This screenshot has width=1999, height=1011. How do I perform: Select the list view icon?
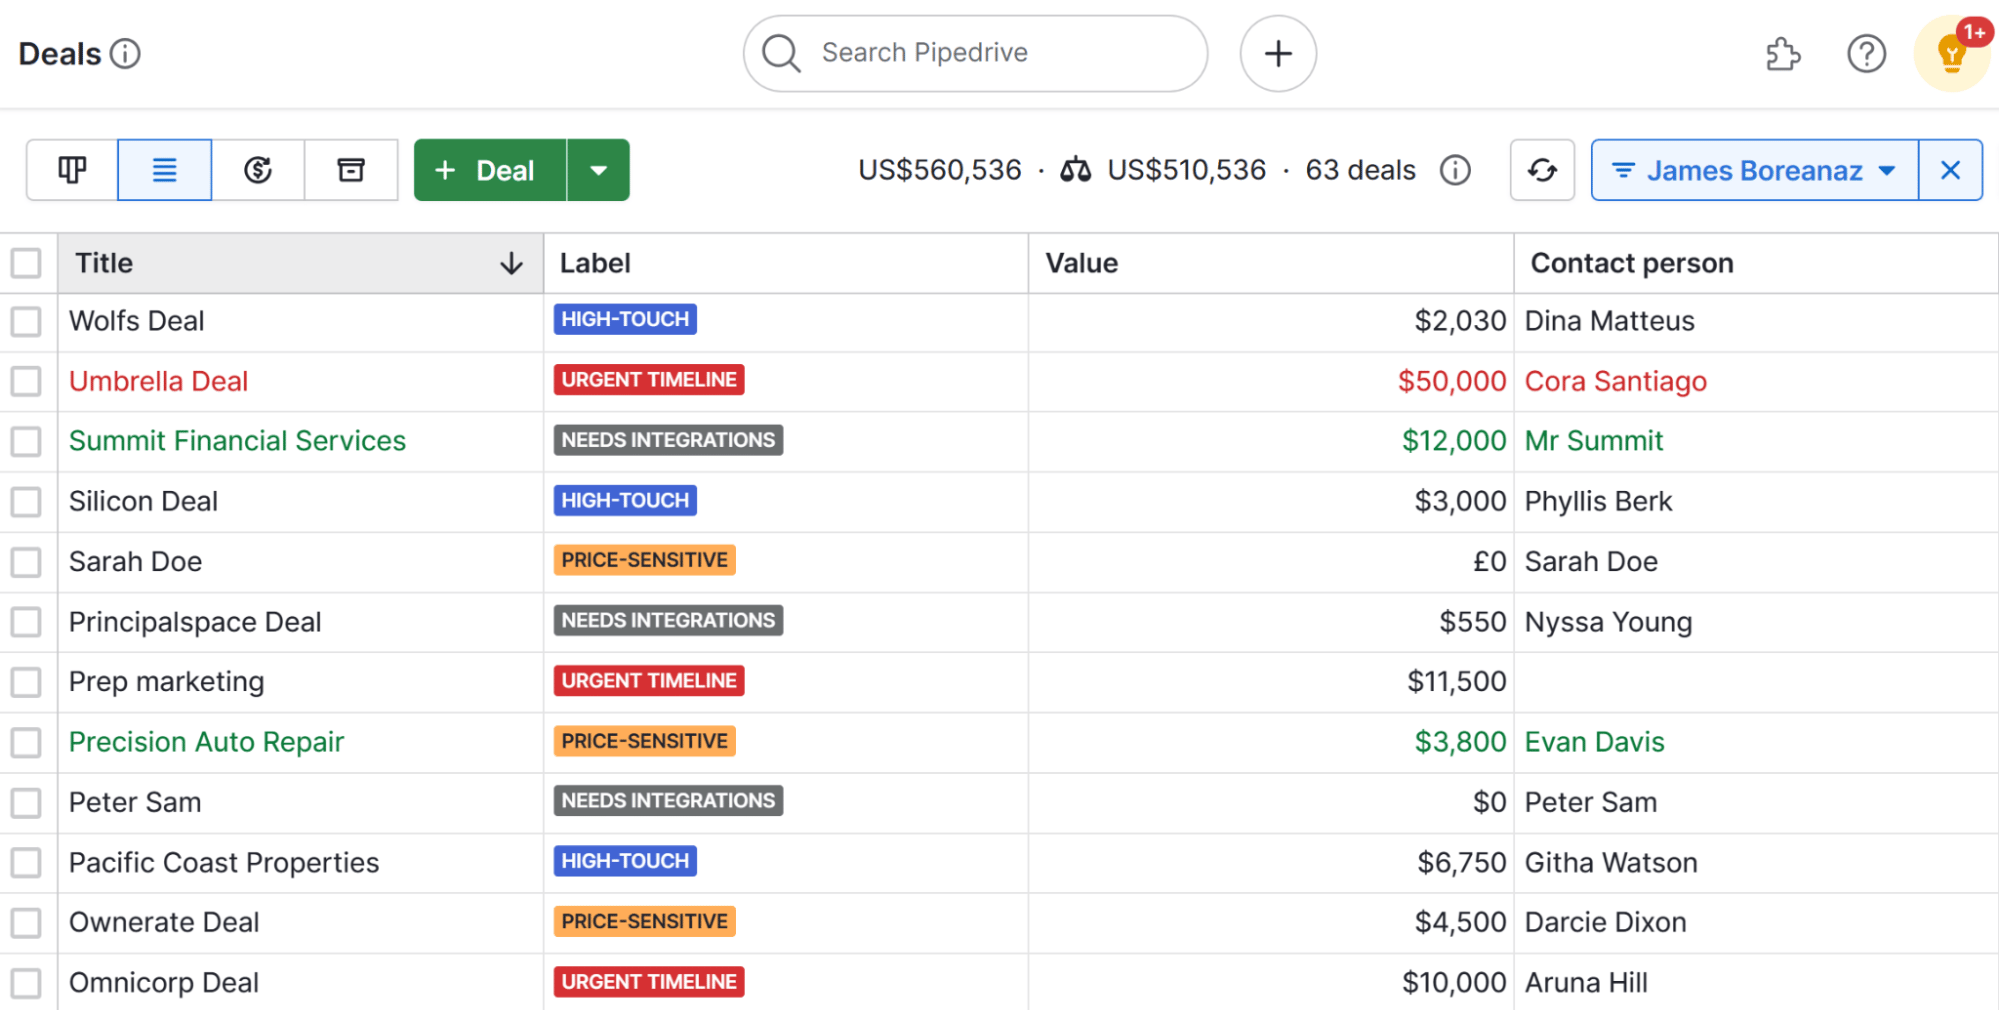(164, 170)
